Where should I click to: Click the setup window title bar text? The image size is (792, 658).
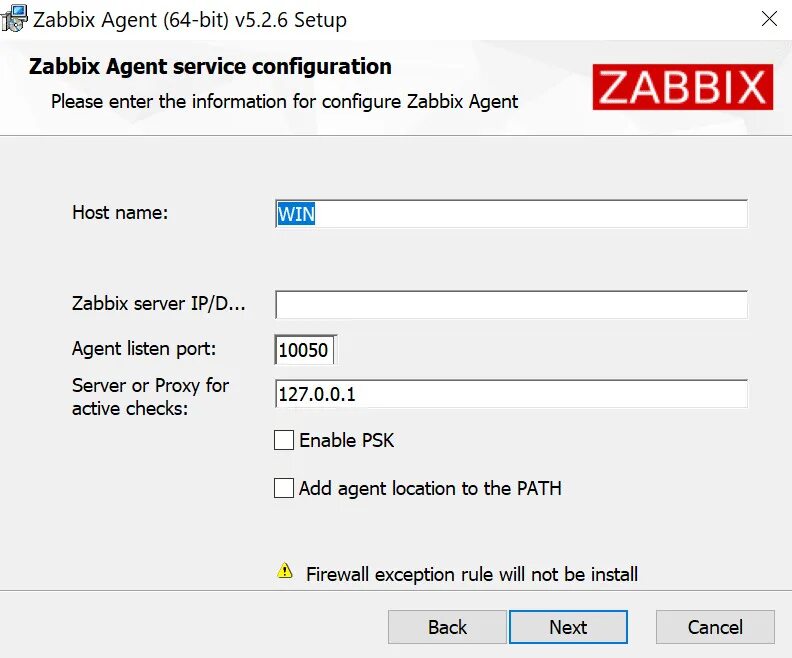click(191, 18)
